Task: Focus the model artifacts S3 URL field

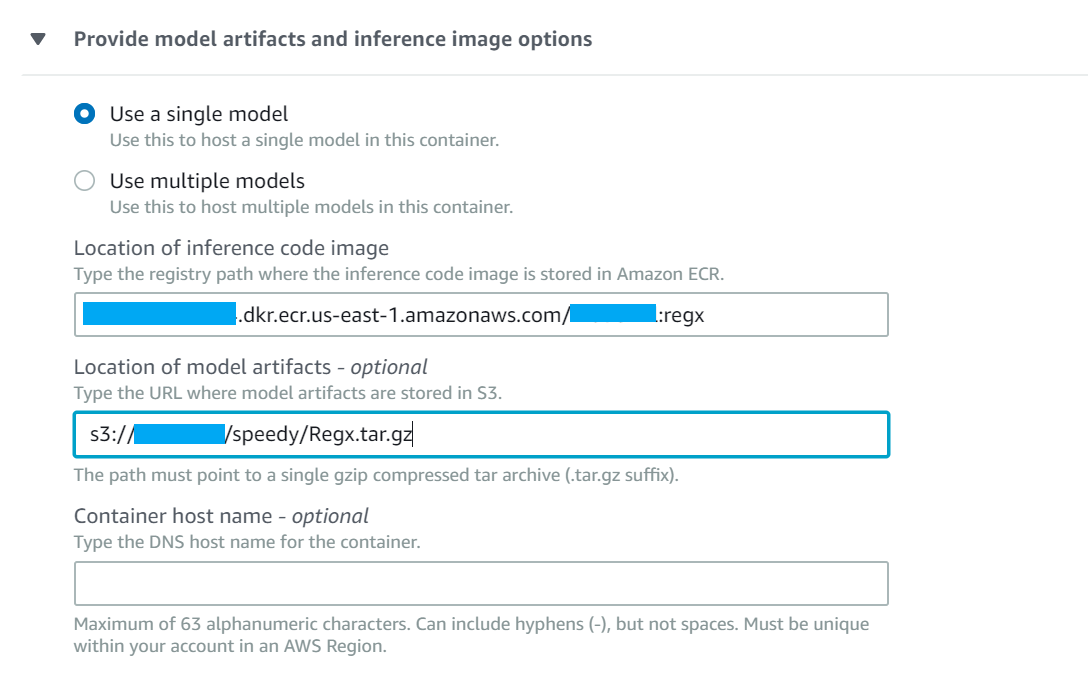Action: 481,435
